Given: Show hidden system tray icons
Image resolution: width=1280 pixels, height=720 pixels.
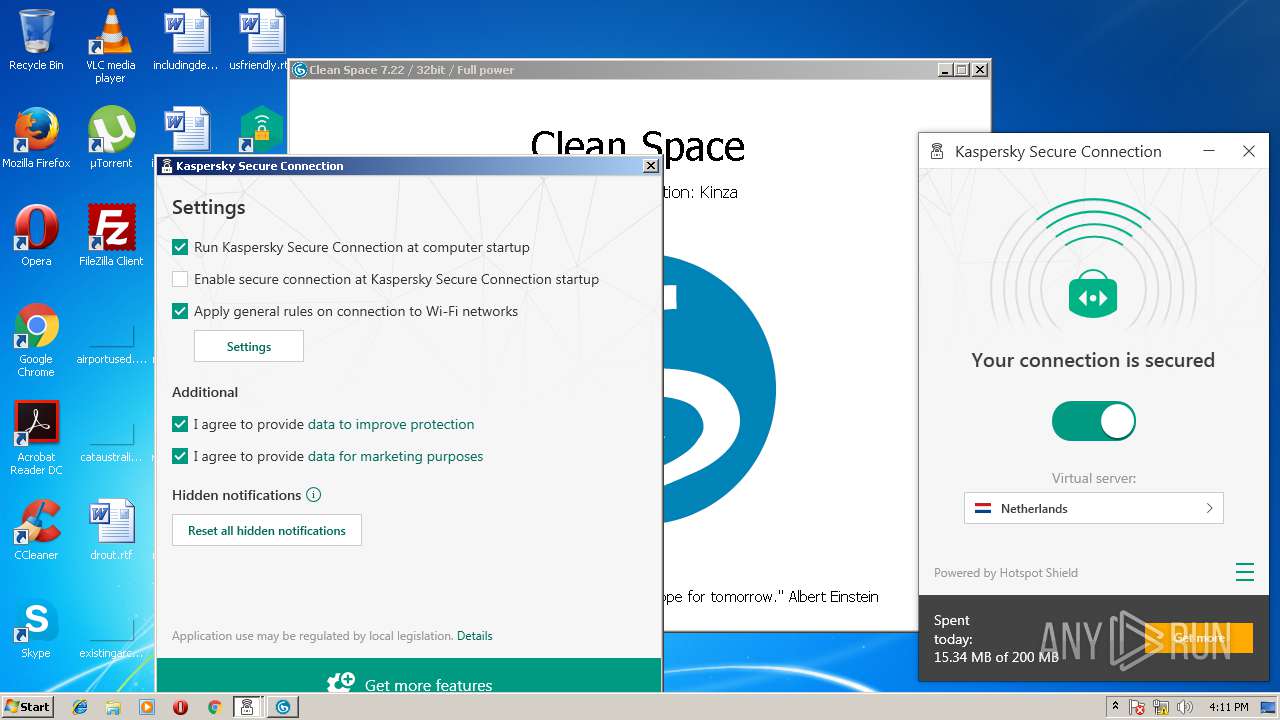Looking at the screenshot, I should [x=1115, y=707].
